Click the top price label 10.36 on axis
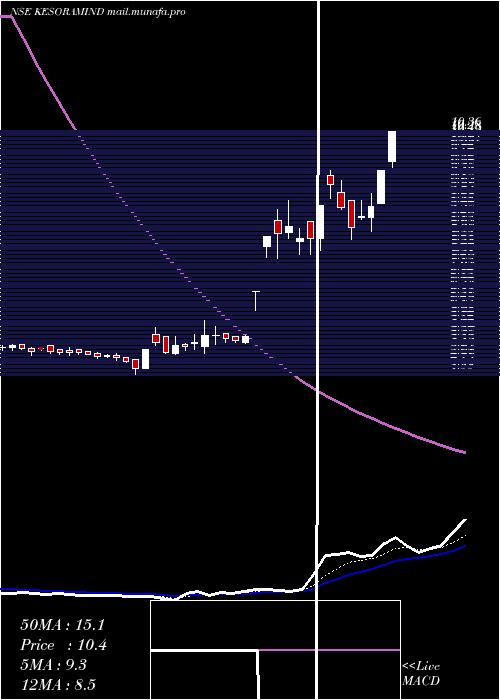The height and width of the screenshot is (700, 500). point(467,123)
